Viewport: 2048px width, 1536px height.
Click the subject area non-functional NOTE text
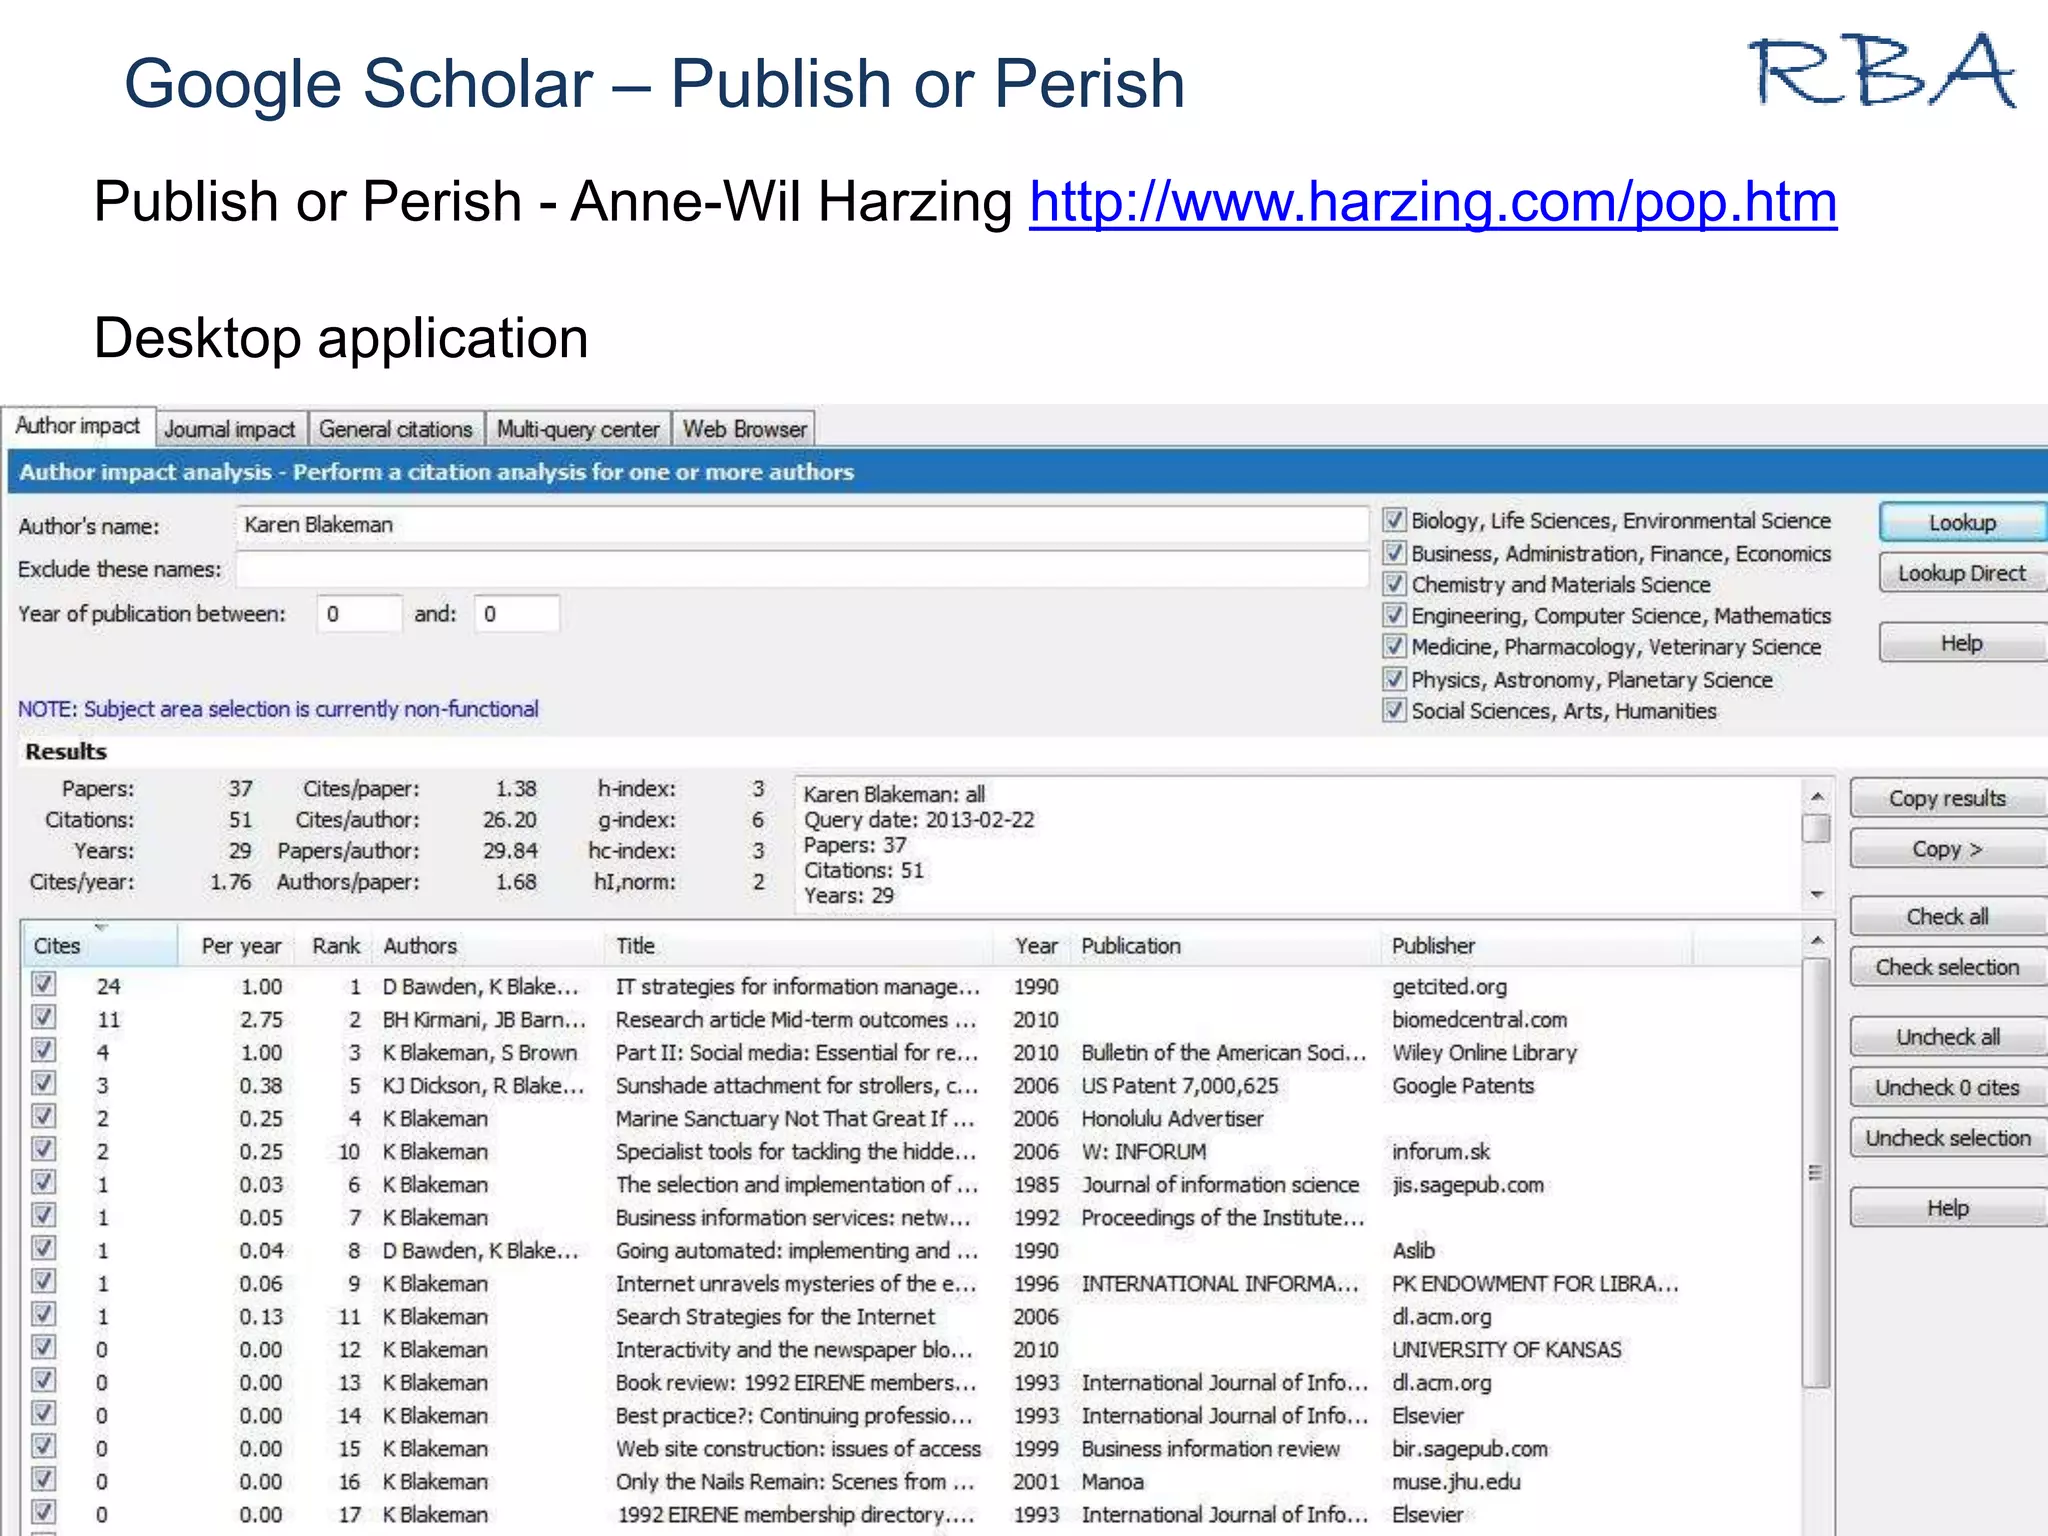[x=278, y=709]
